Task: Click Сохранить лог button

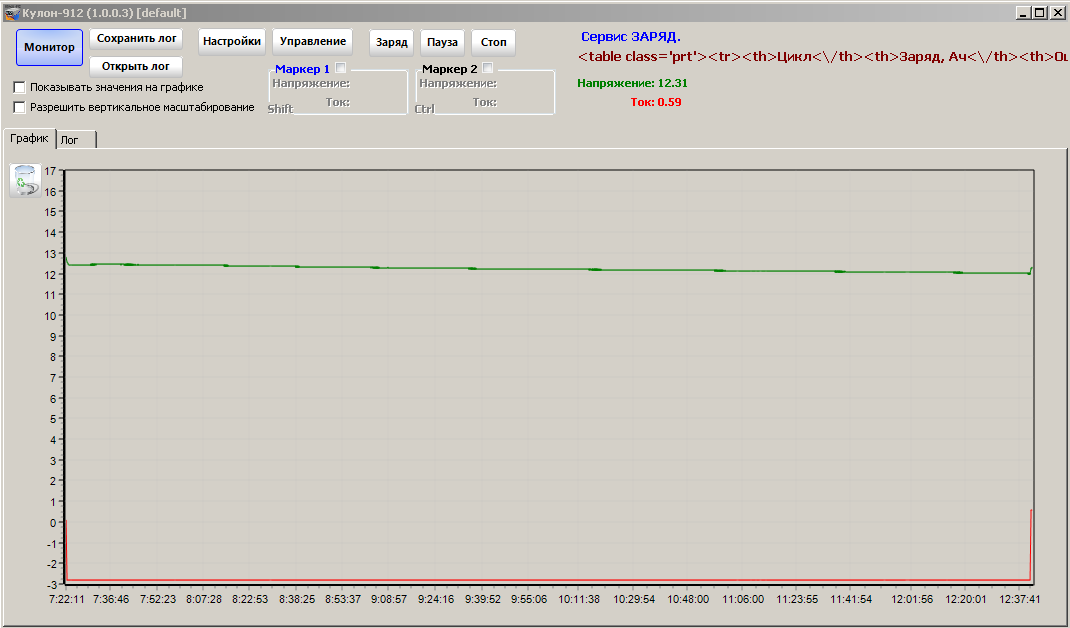Action: (137, 38)
